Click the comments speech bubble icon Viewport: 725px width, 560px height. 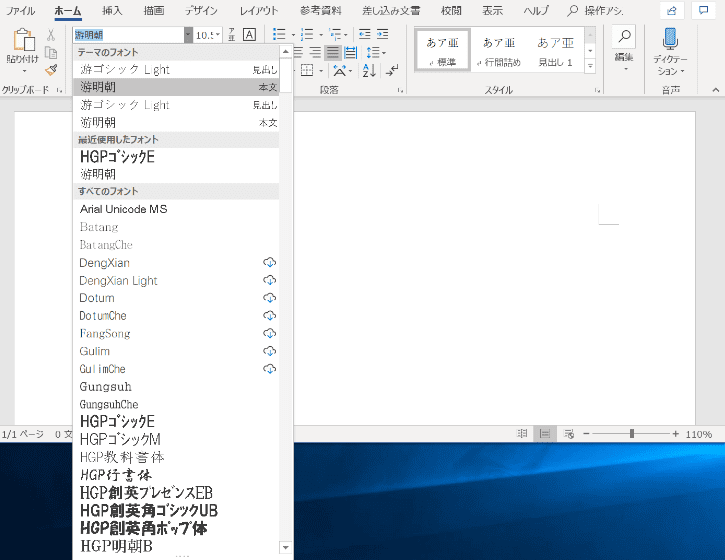pos(703,11)
